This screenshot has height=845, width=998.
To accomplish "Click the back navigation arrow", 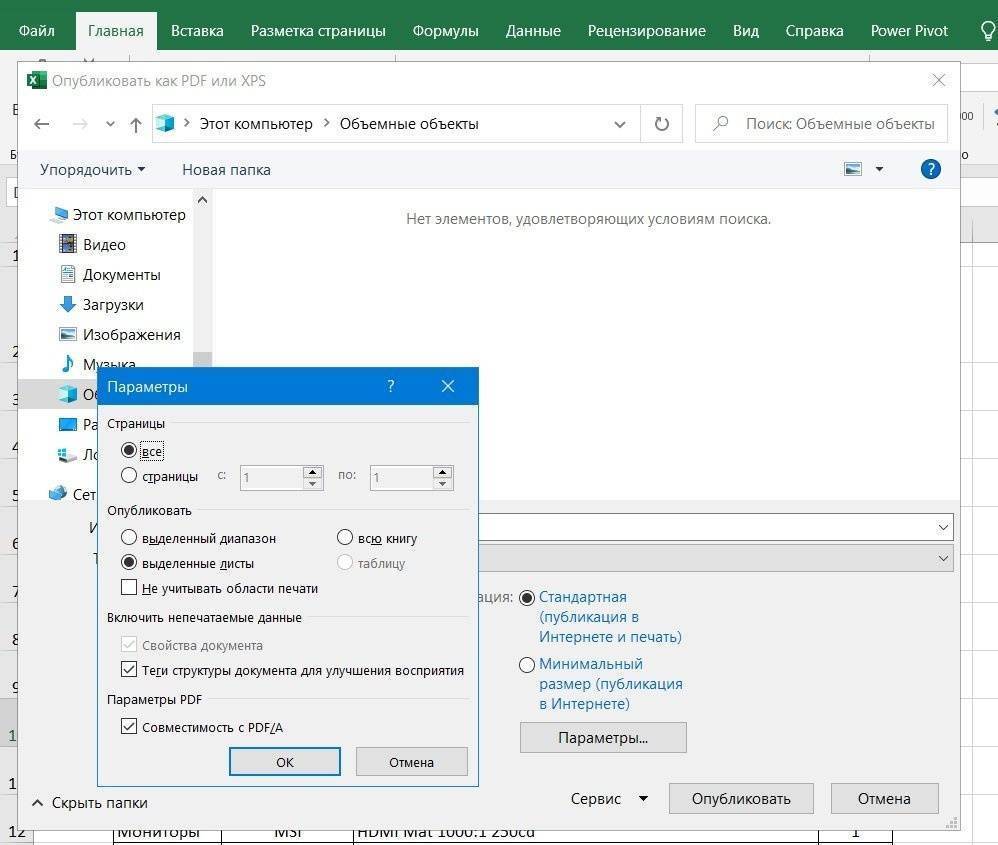I will (41, 123).
